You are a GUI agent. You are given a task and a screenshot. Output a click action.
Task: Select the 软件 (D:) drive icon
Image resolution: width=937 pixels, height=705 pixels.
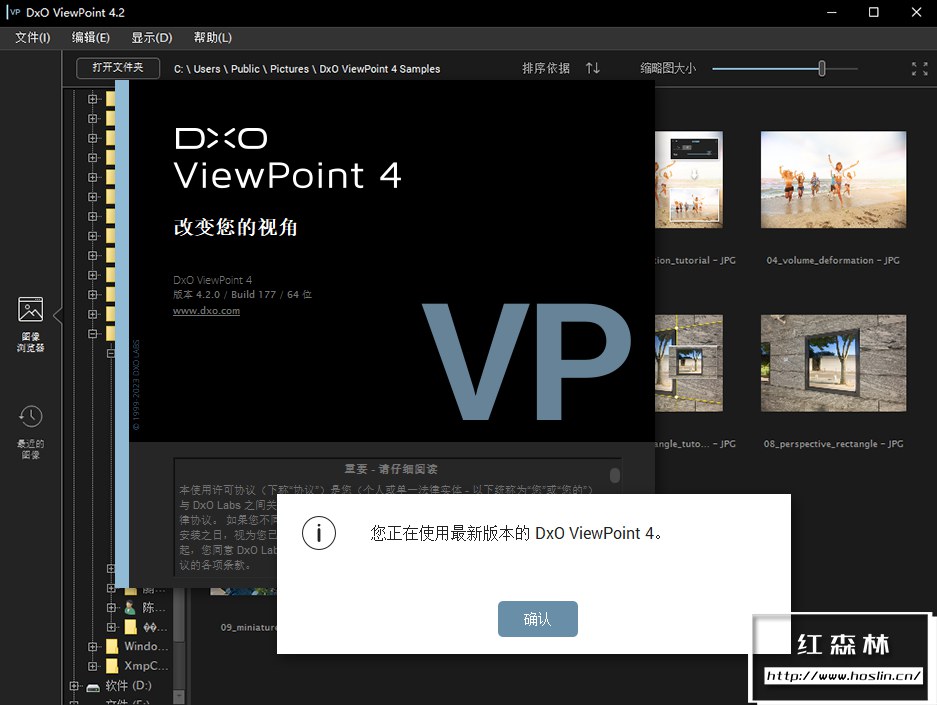pos(93,686)
